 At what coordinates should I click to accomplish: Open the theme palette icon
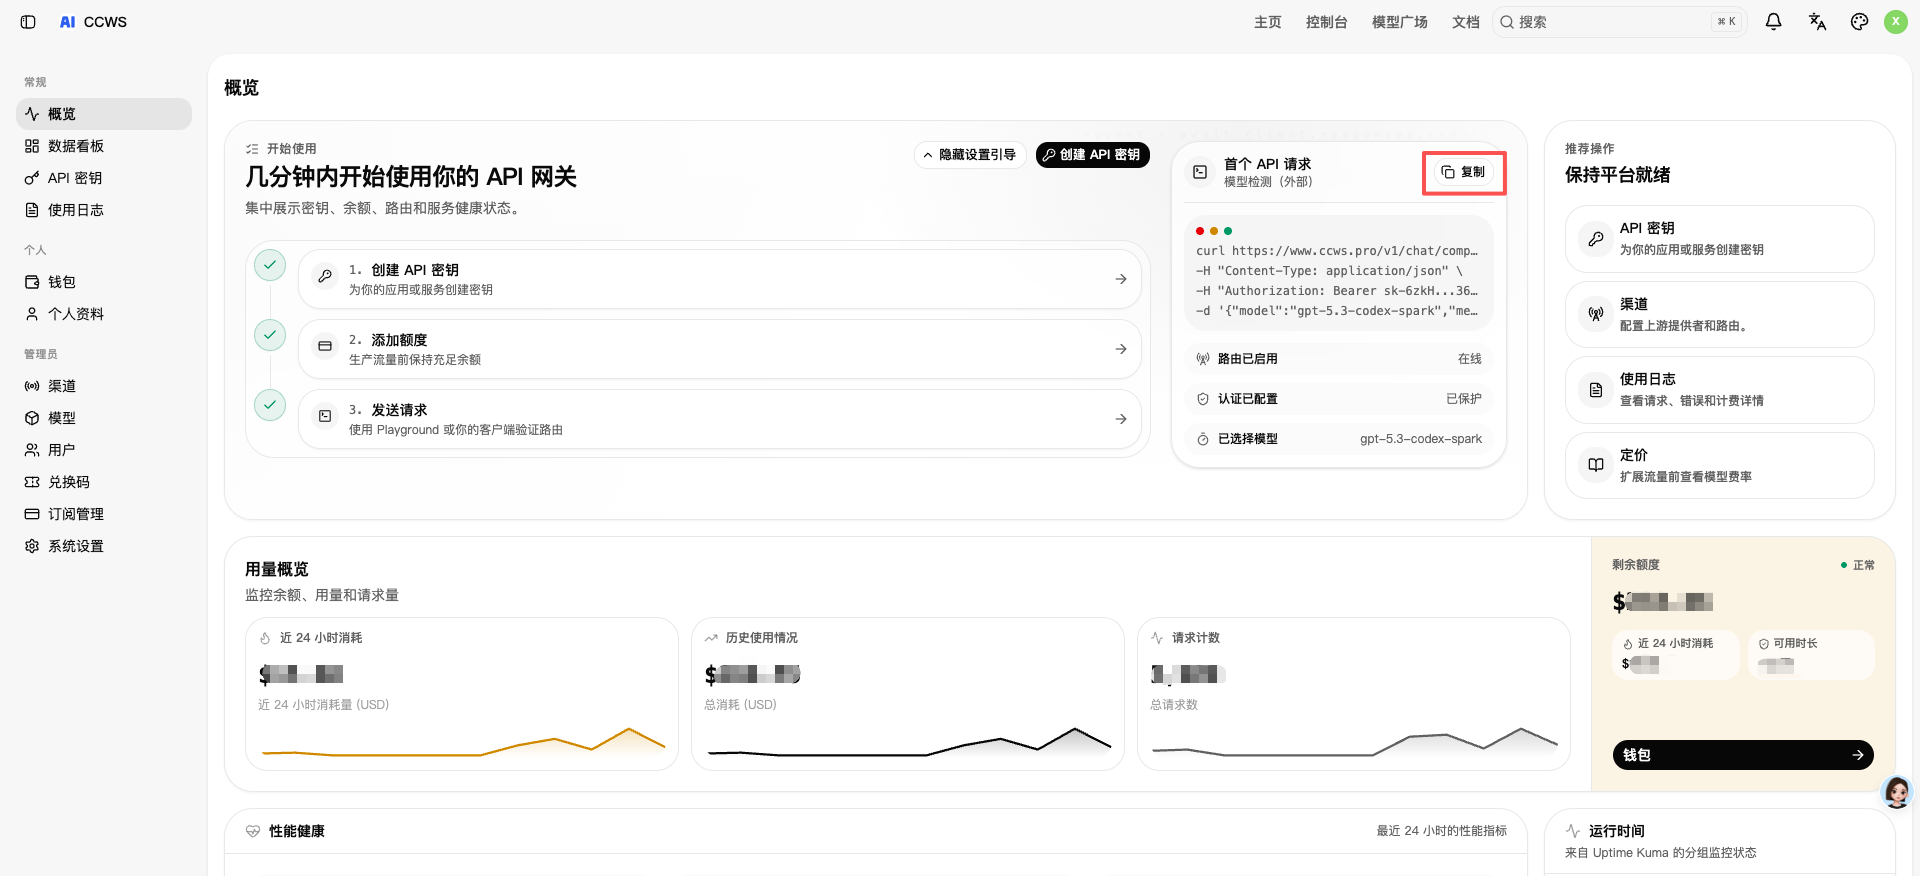[x=1859, y=22]
